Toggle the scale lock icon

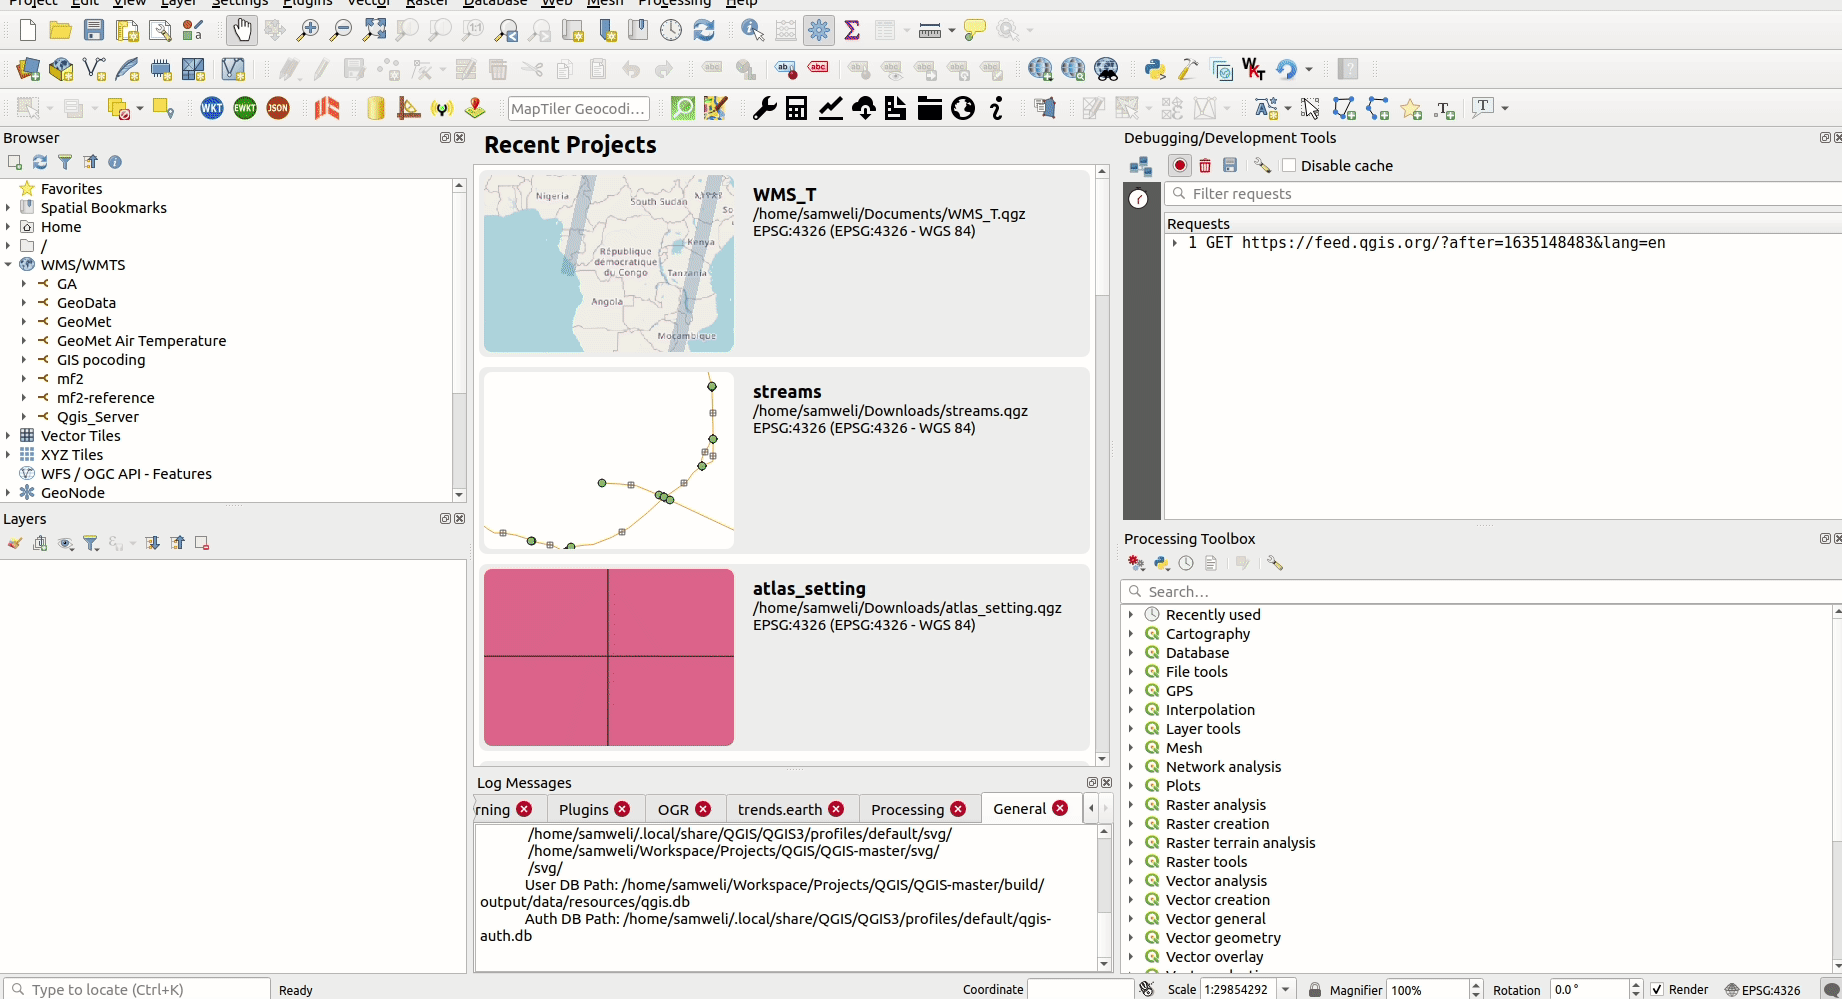(1315, 989)
